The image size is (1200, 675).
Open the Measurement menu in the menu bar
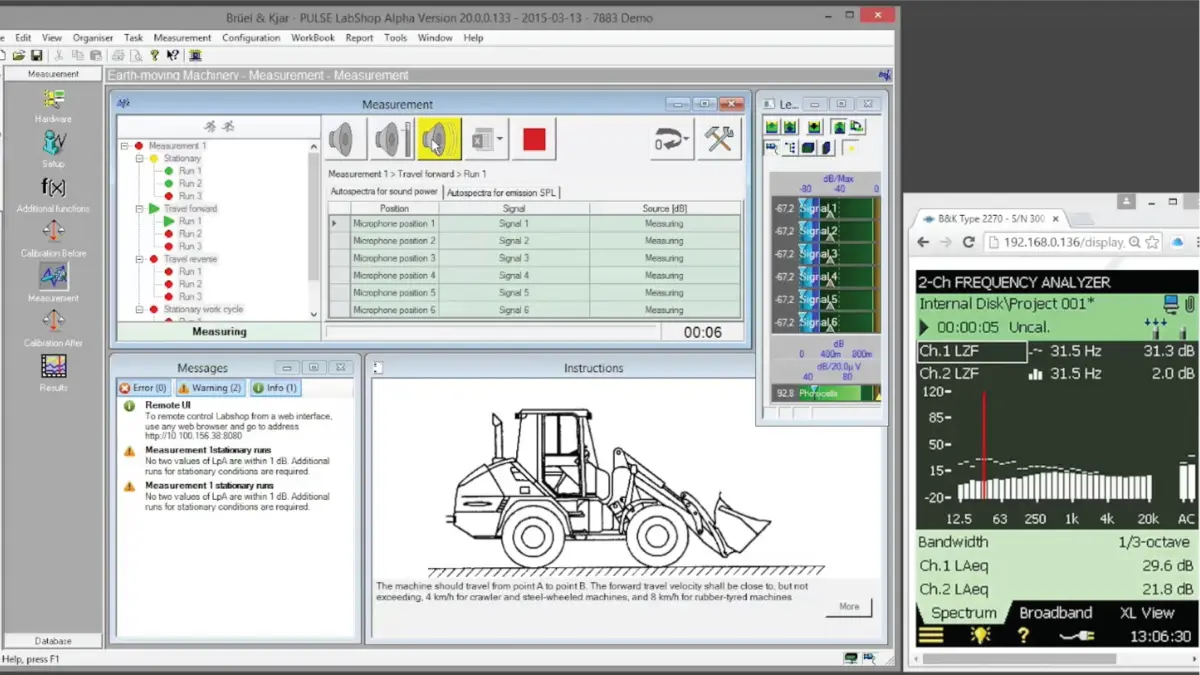[182, 37]
